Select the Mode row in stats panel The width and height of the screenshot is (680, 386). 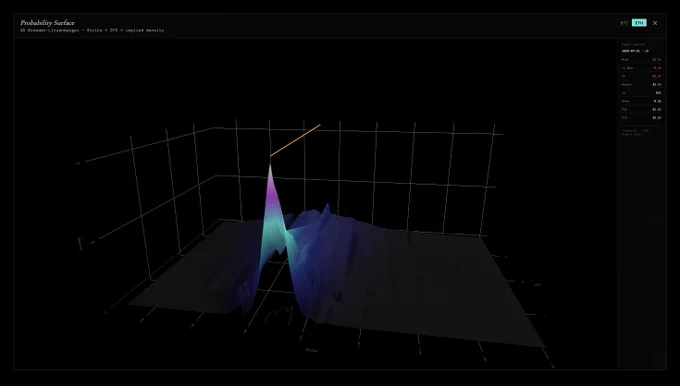pos(641,59)
